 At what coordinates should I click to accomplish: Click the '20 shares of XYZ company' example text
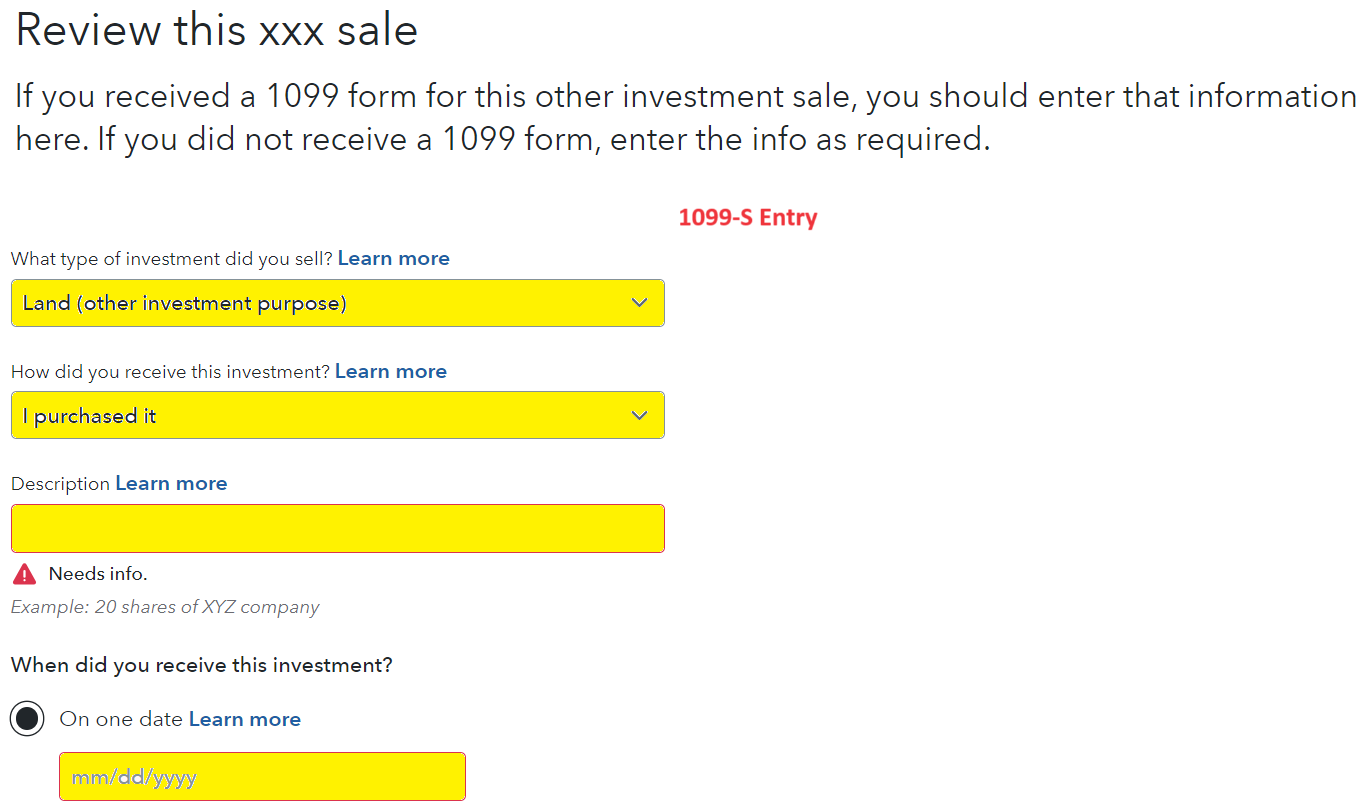point(207,607)
